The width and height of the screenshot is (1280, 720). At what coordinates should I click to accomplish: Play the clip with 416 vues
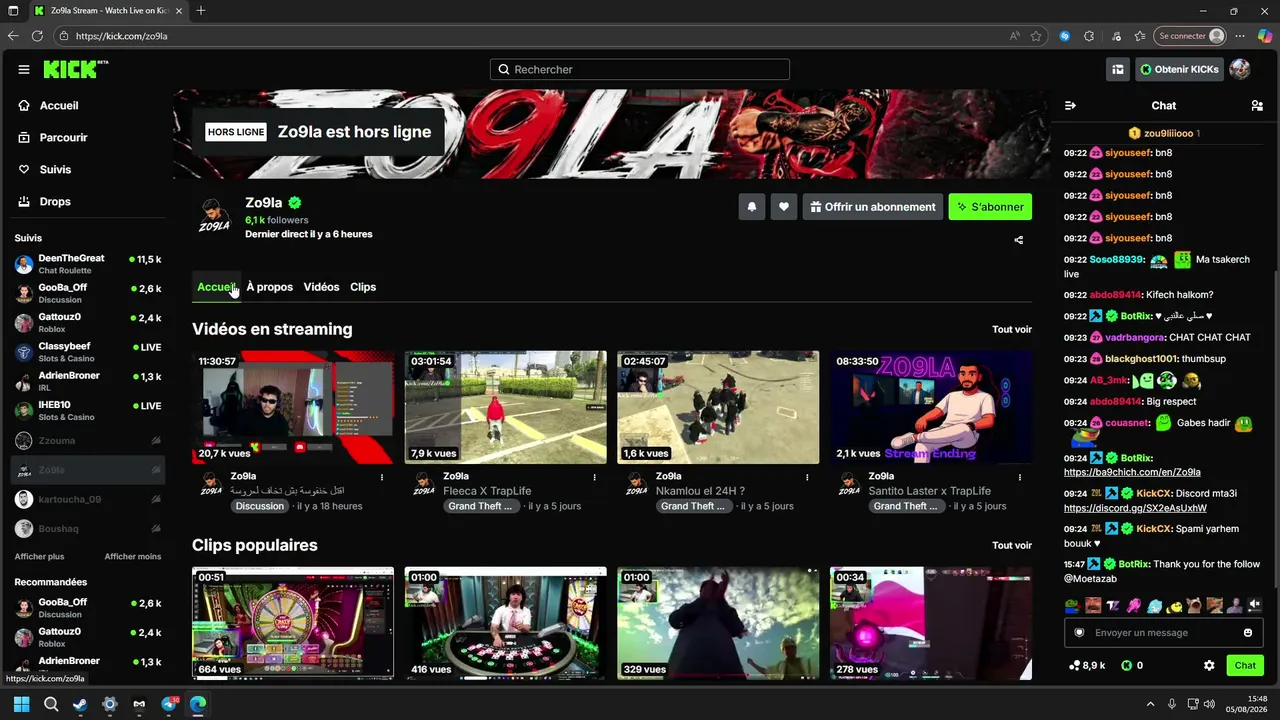[x=506, y=623]
